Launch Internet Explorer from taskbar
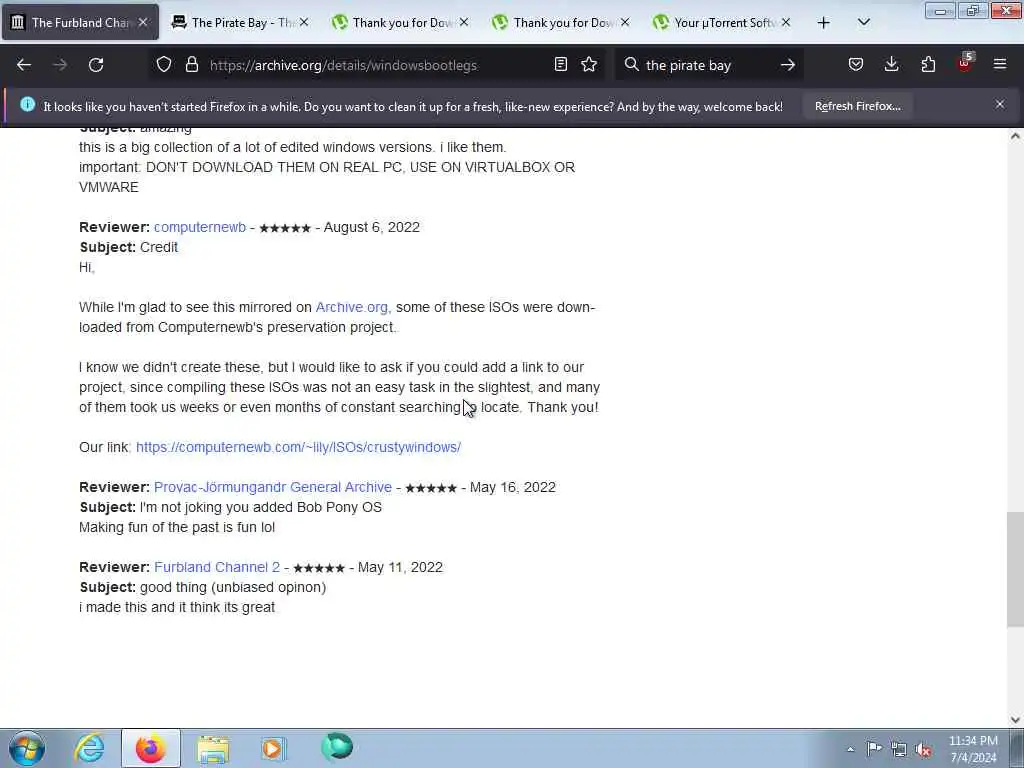Image resolution: width=1024 pixels, height=768 pixels. click(89, 748)
